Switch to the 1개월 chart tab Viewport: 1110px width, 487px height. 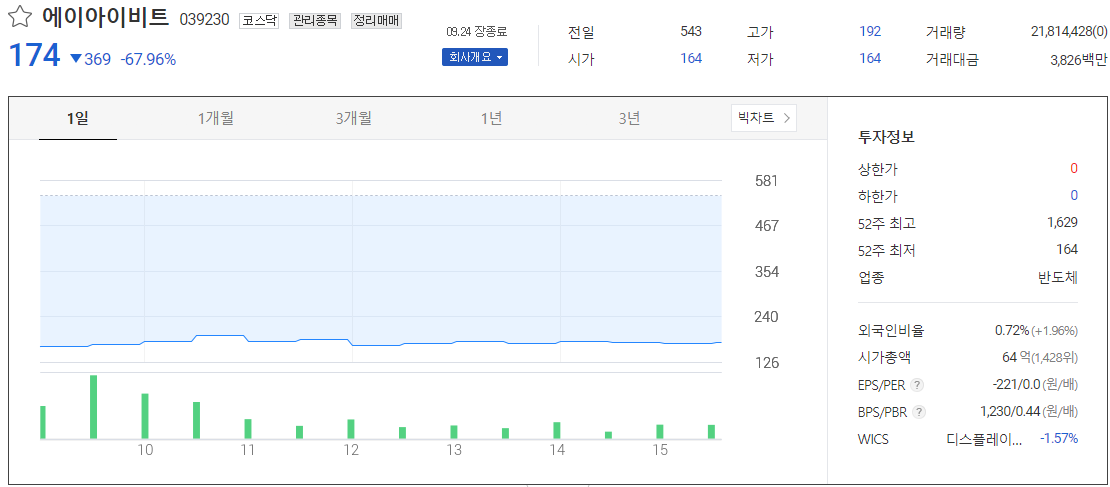[x=215, y=119]
